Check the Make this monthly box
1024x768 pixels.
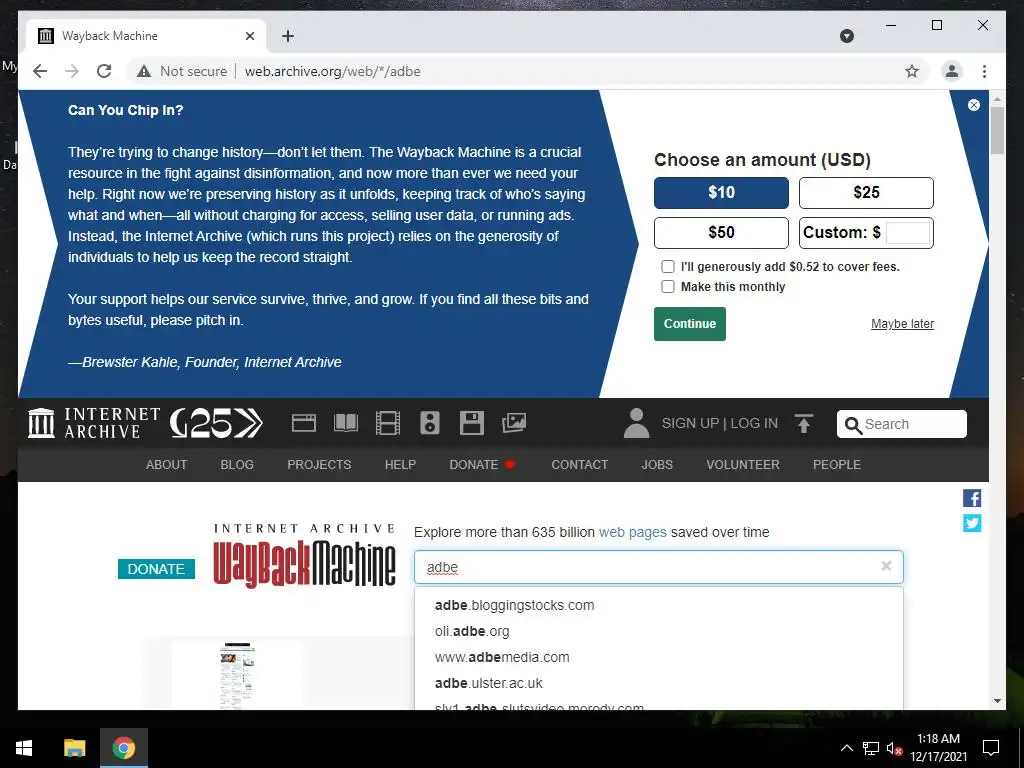(667, 287)
